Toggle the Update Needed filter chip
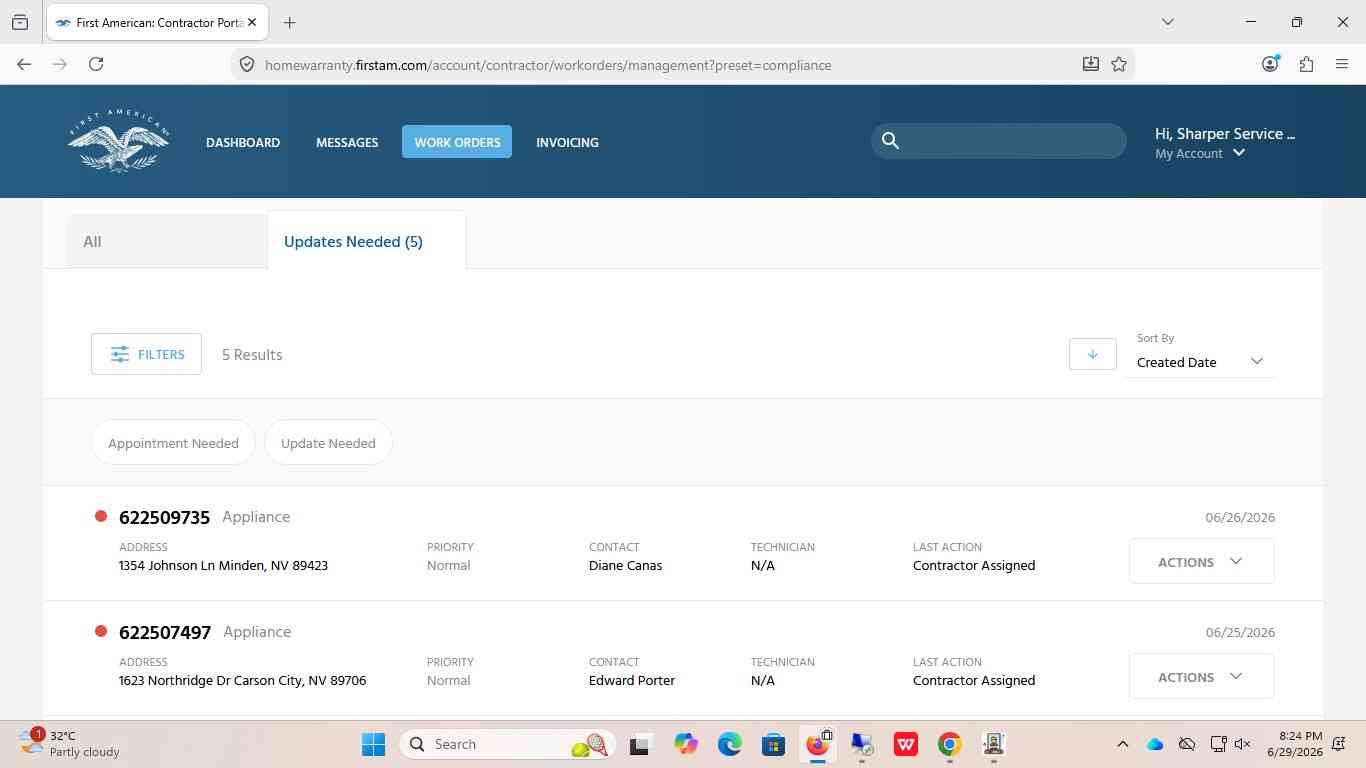The width and height of the screenshot is (1366, 768). point(328,443)
